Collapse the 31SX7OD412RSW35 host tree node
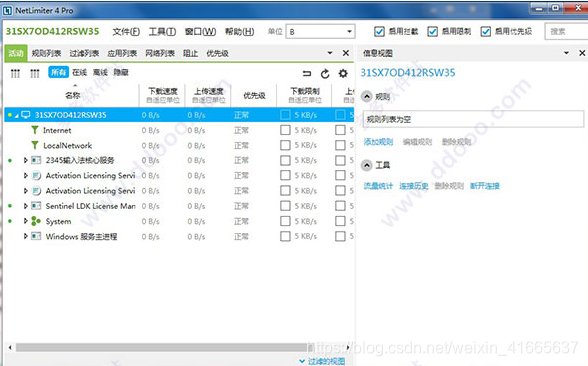Image resolution: width=588 pixels, height=366 pixels. (x=16, y=116)
